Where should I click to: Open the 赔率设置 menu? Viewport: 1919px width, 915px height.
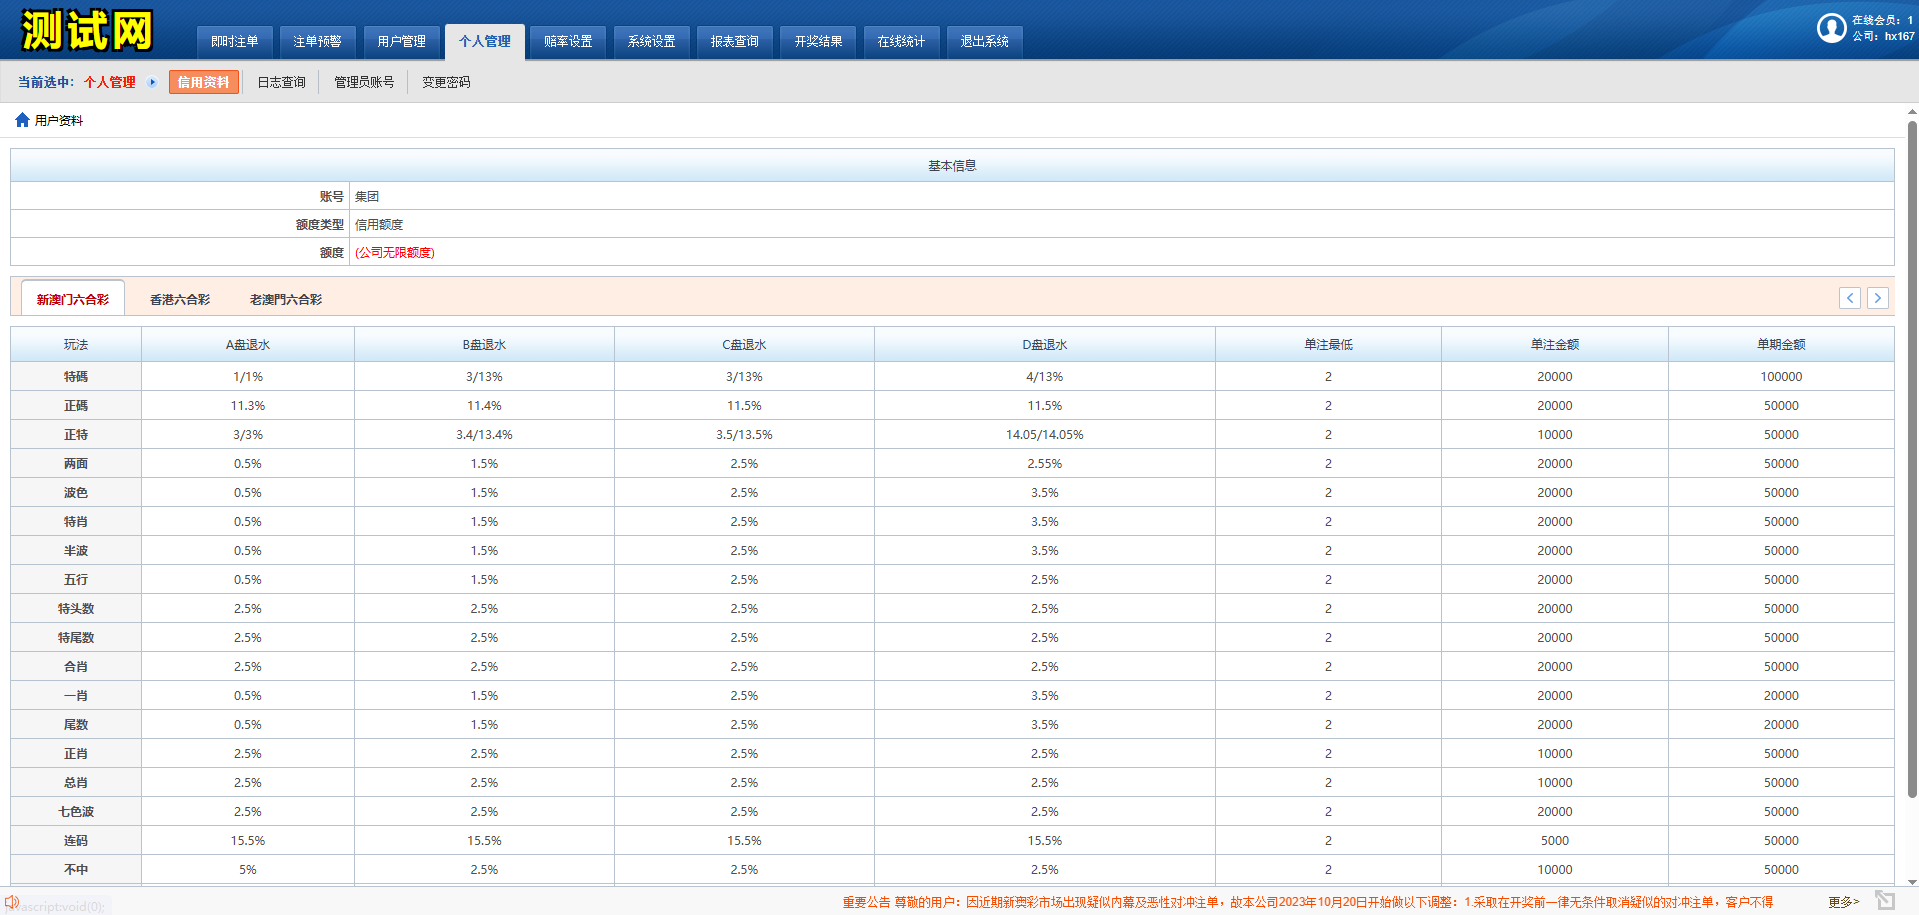point(568,41)
